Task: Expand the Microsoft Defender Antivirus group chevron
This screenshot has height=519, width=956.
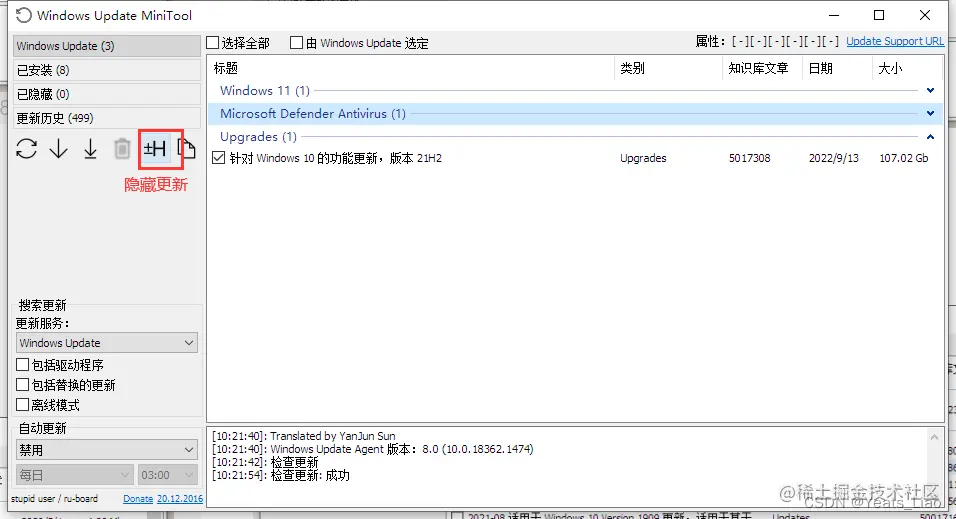Action: tap(930, 113)
